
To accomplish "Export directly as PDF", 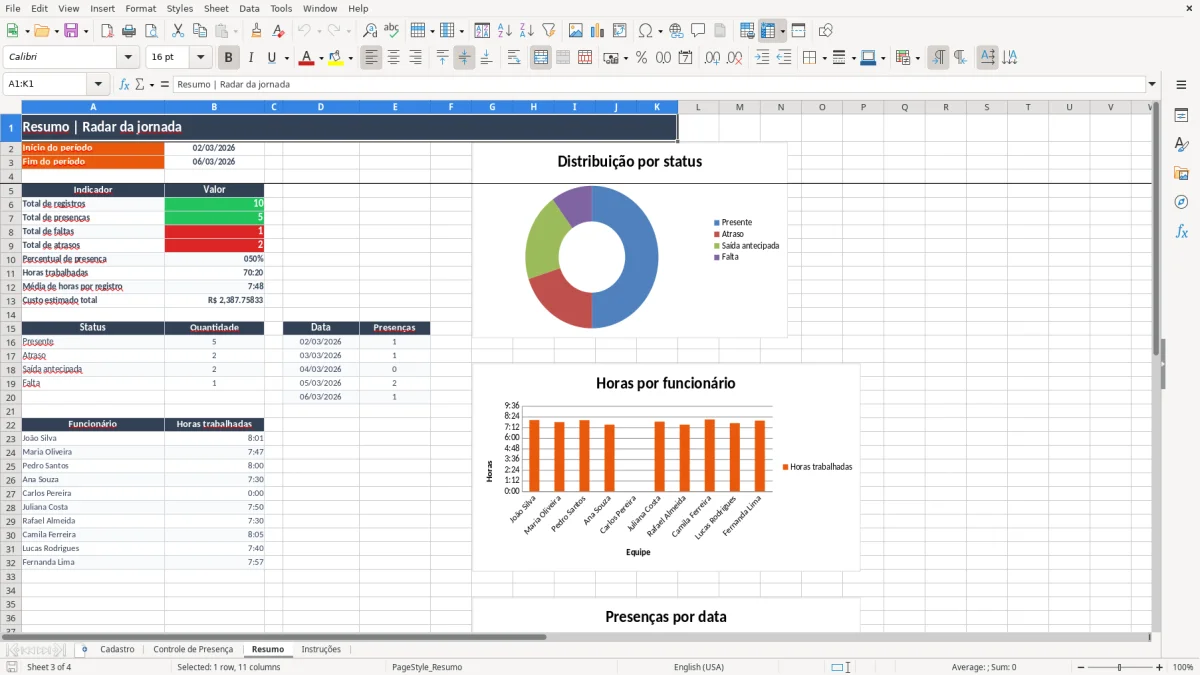I will [x=107, y=31].
